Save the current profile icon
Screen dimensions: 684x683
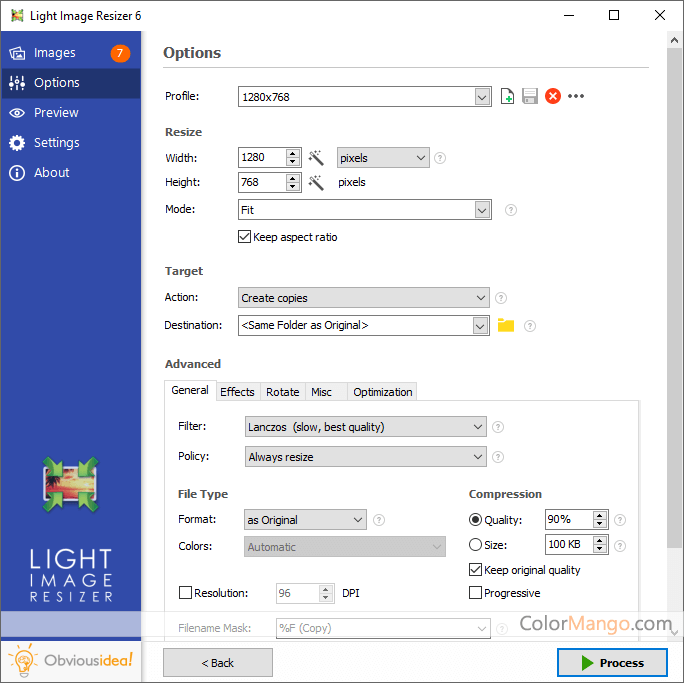[530, 96]
